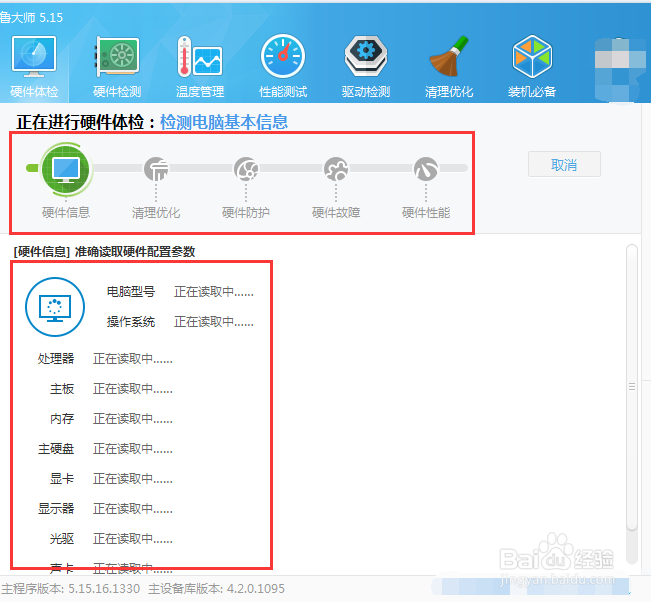Image resolution: width=651 pixels, height=602 pixels.
Task: Click the 内存 label
Action: point(62,419)
